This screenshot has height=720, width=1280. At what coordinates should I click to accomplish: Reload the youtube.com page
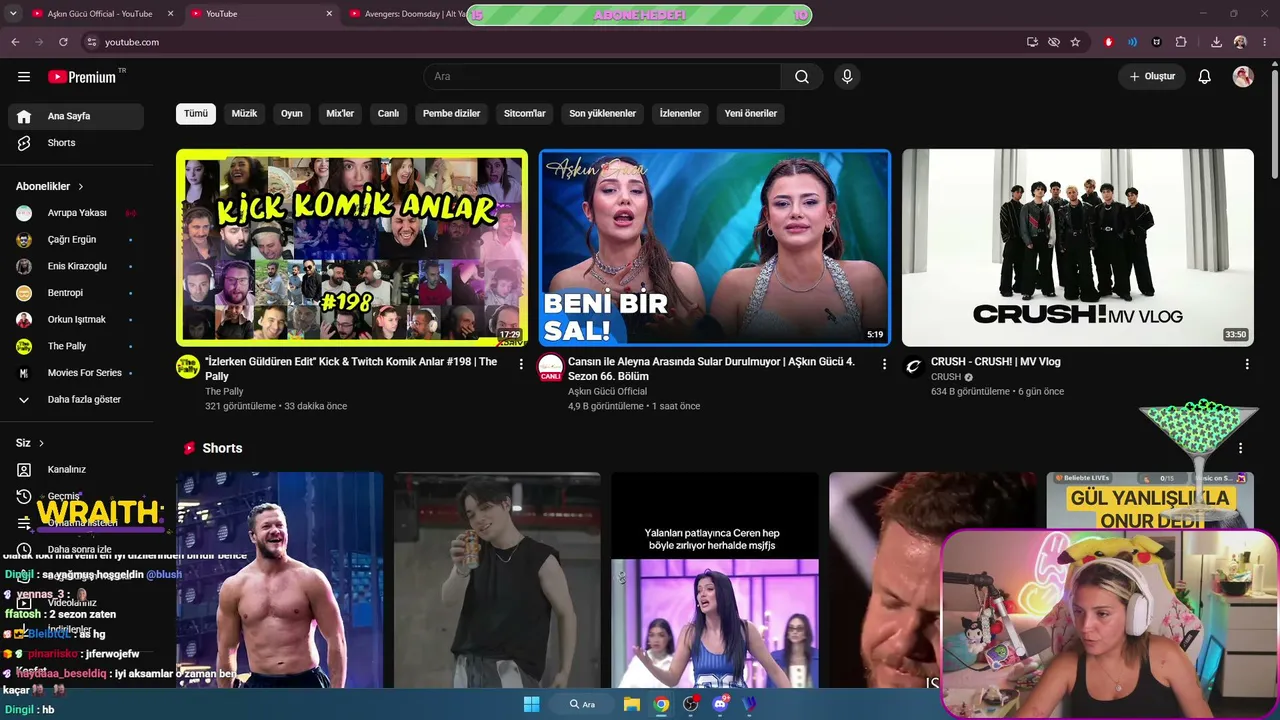(63, 42)
